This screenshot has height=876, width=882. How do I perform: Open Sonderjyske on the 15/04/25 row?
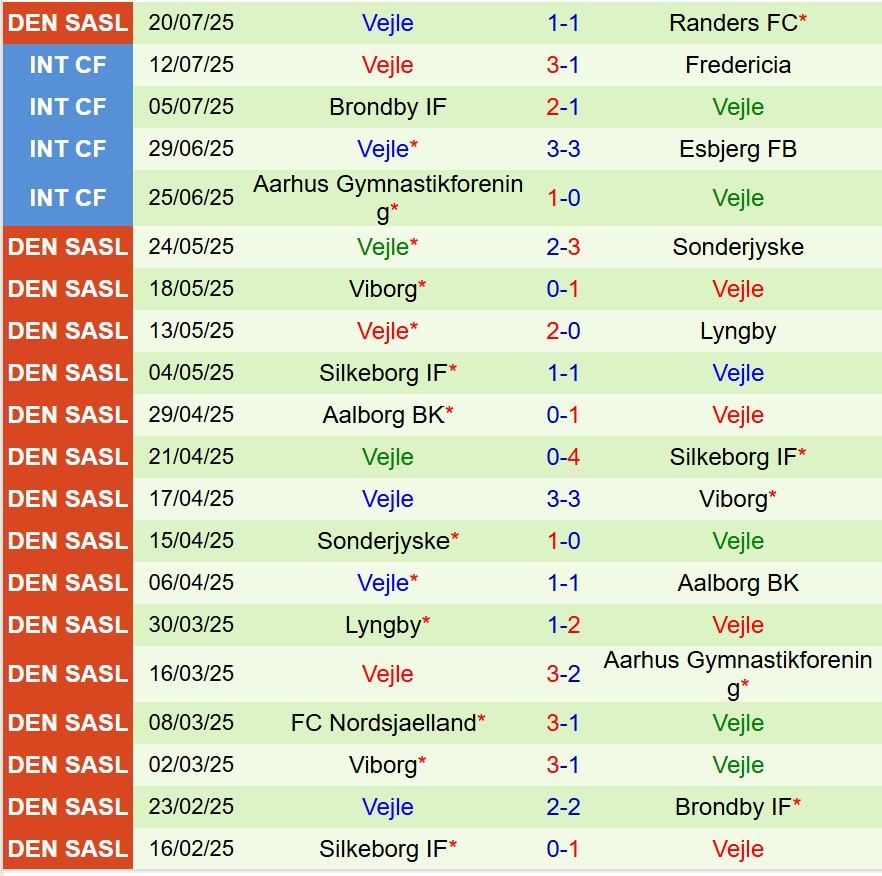(x=382, y=541)
